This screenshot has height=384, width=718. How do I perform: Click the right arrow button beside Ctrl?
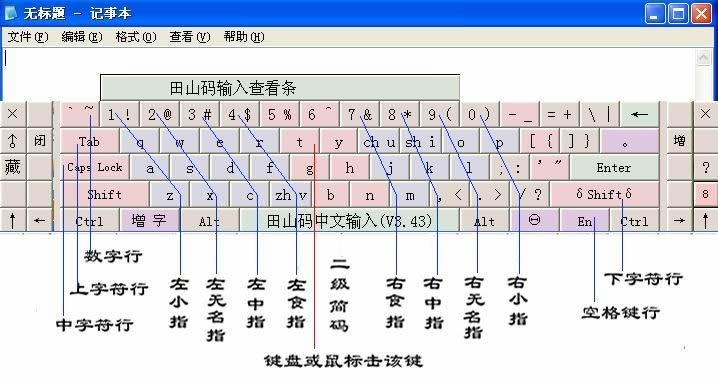tap(680, 221)
